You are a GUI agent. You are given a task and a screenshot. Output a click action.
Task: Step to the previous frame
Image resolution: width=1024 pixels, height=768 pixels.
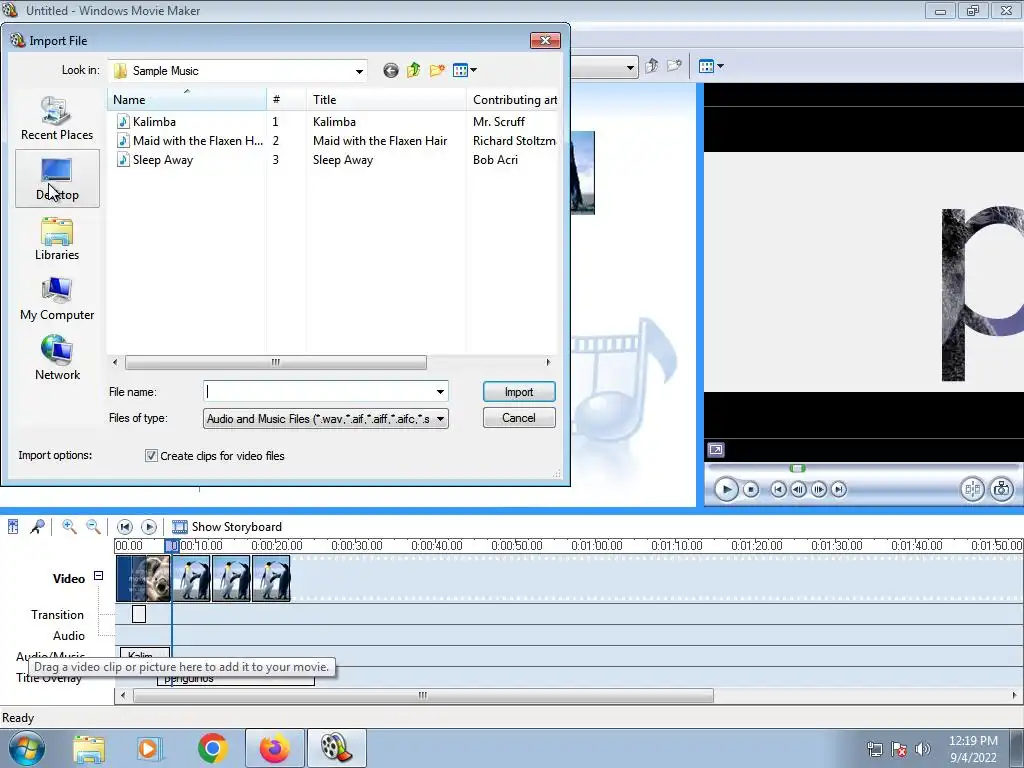click(x=798, y=489)
